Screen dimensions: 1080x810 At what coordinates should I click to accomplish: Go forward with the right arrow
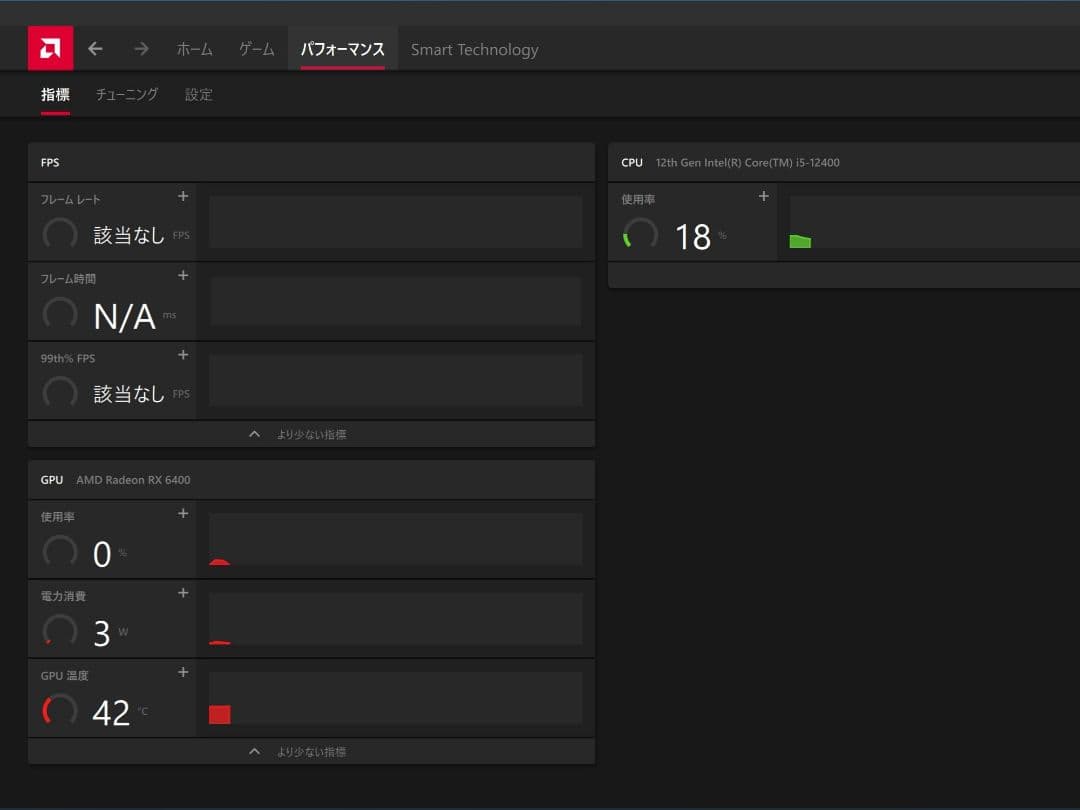[x=141, y=49]
